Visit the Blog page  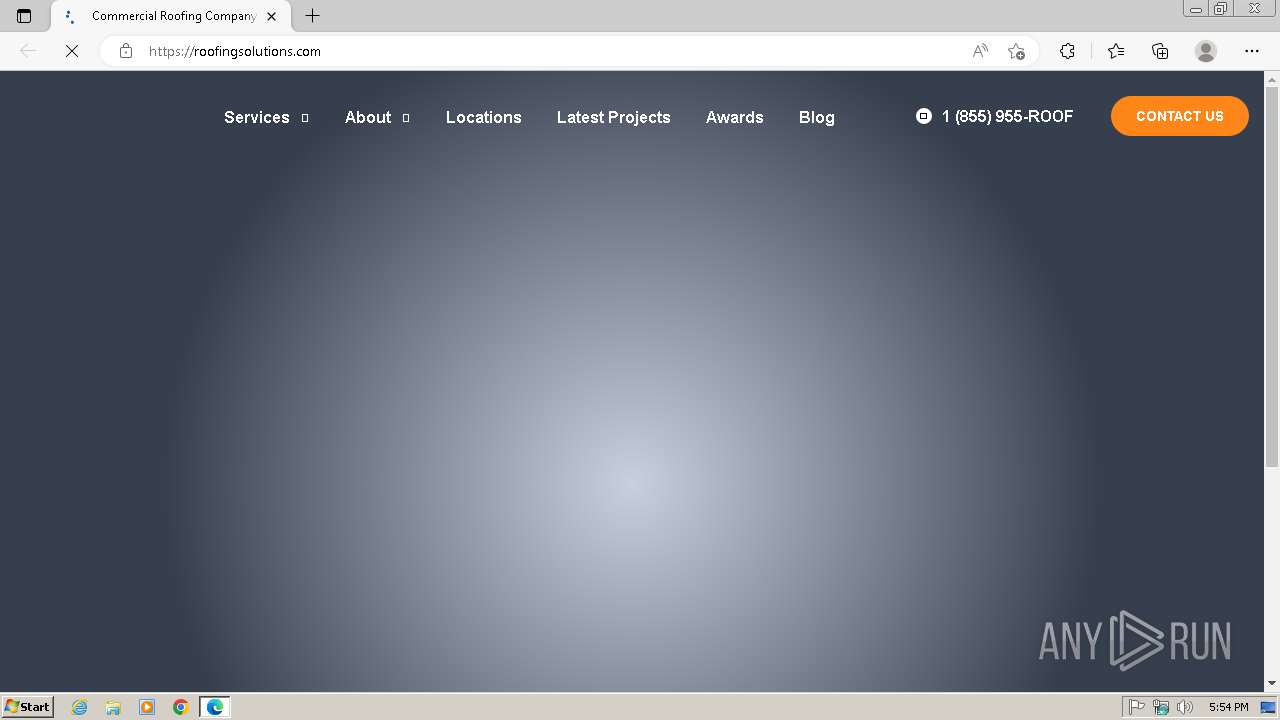point(817,117)
